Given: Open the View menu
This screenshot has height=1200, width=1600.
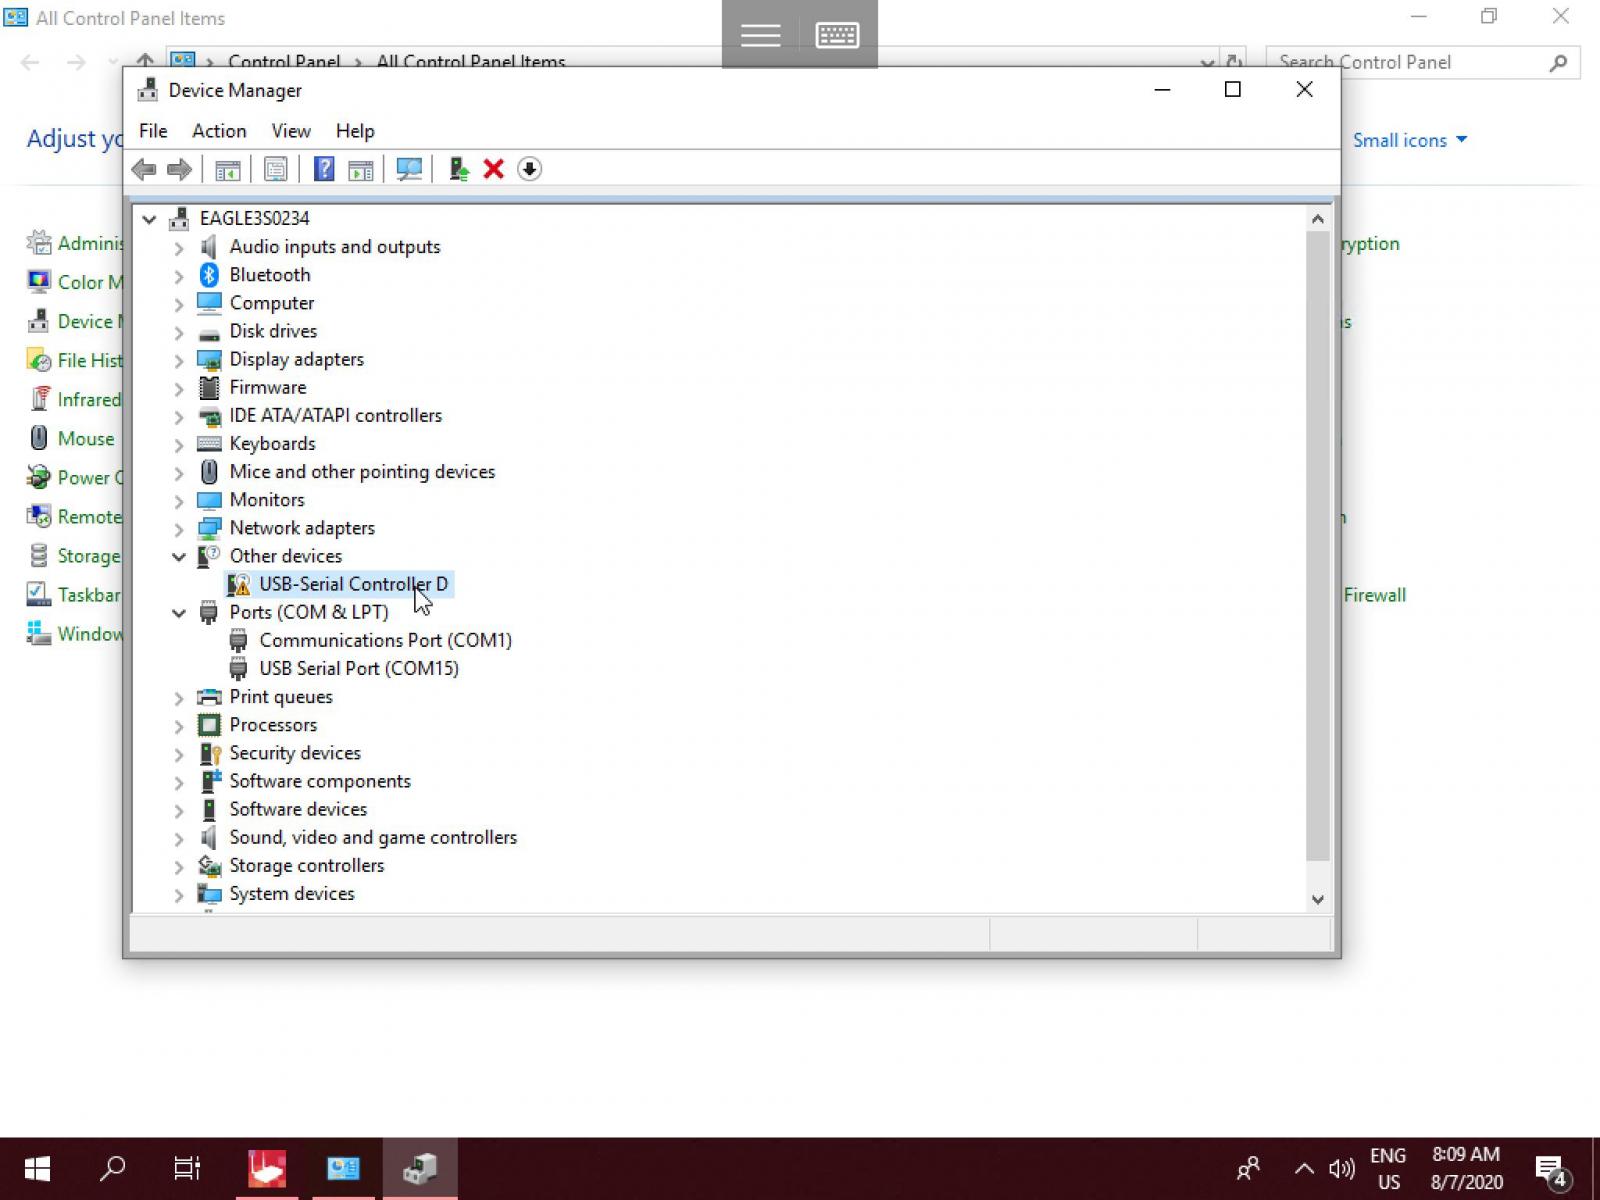Looking at the screenshot, I should click(x=291, y=131).
